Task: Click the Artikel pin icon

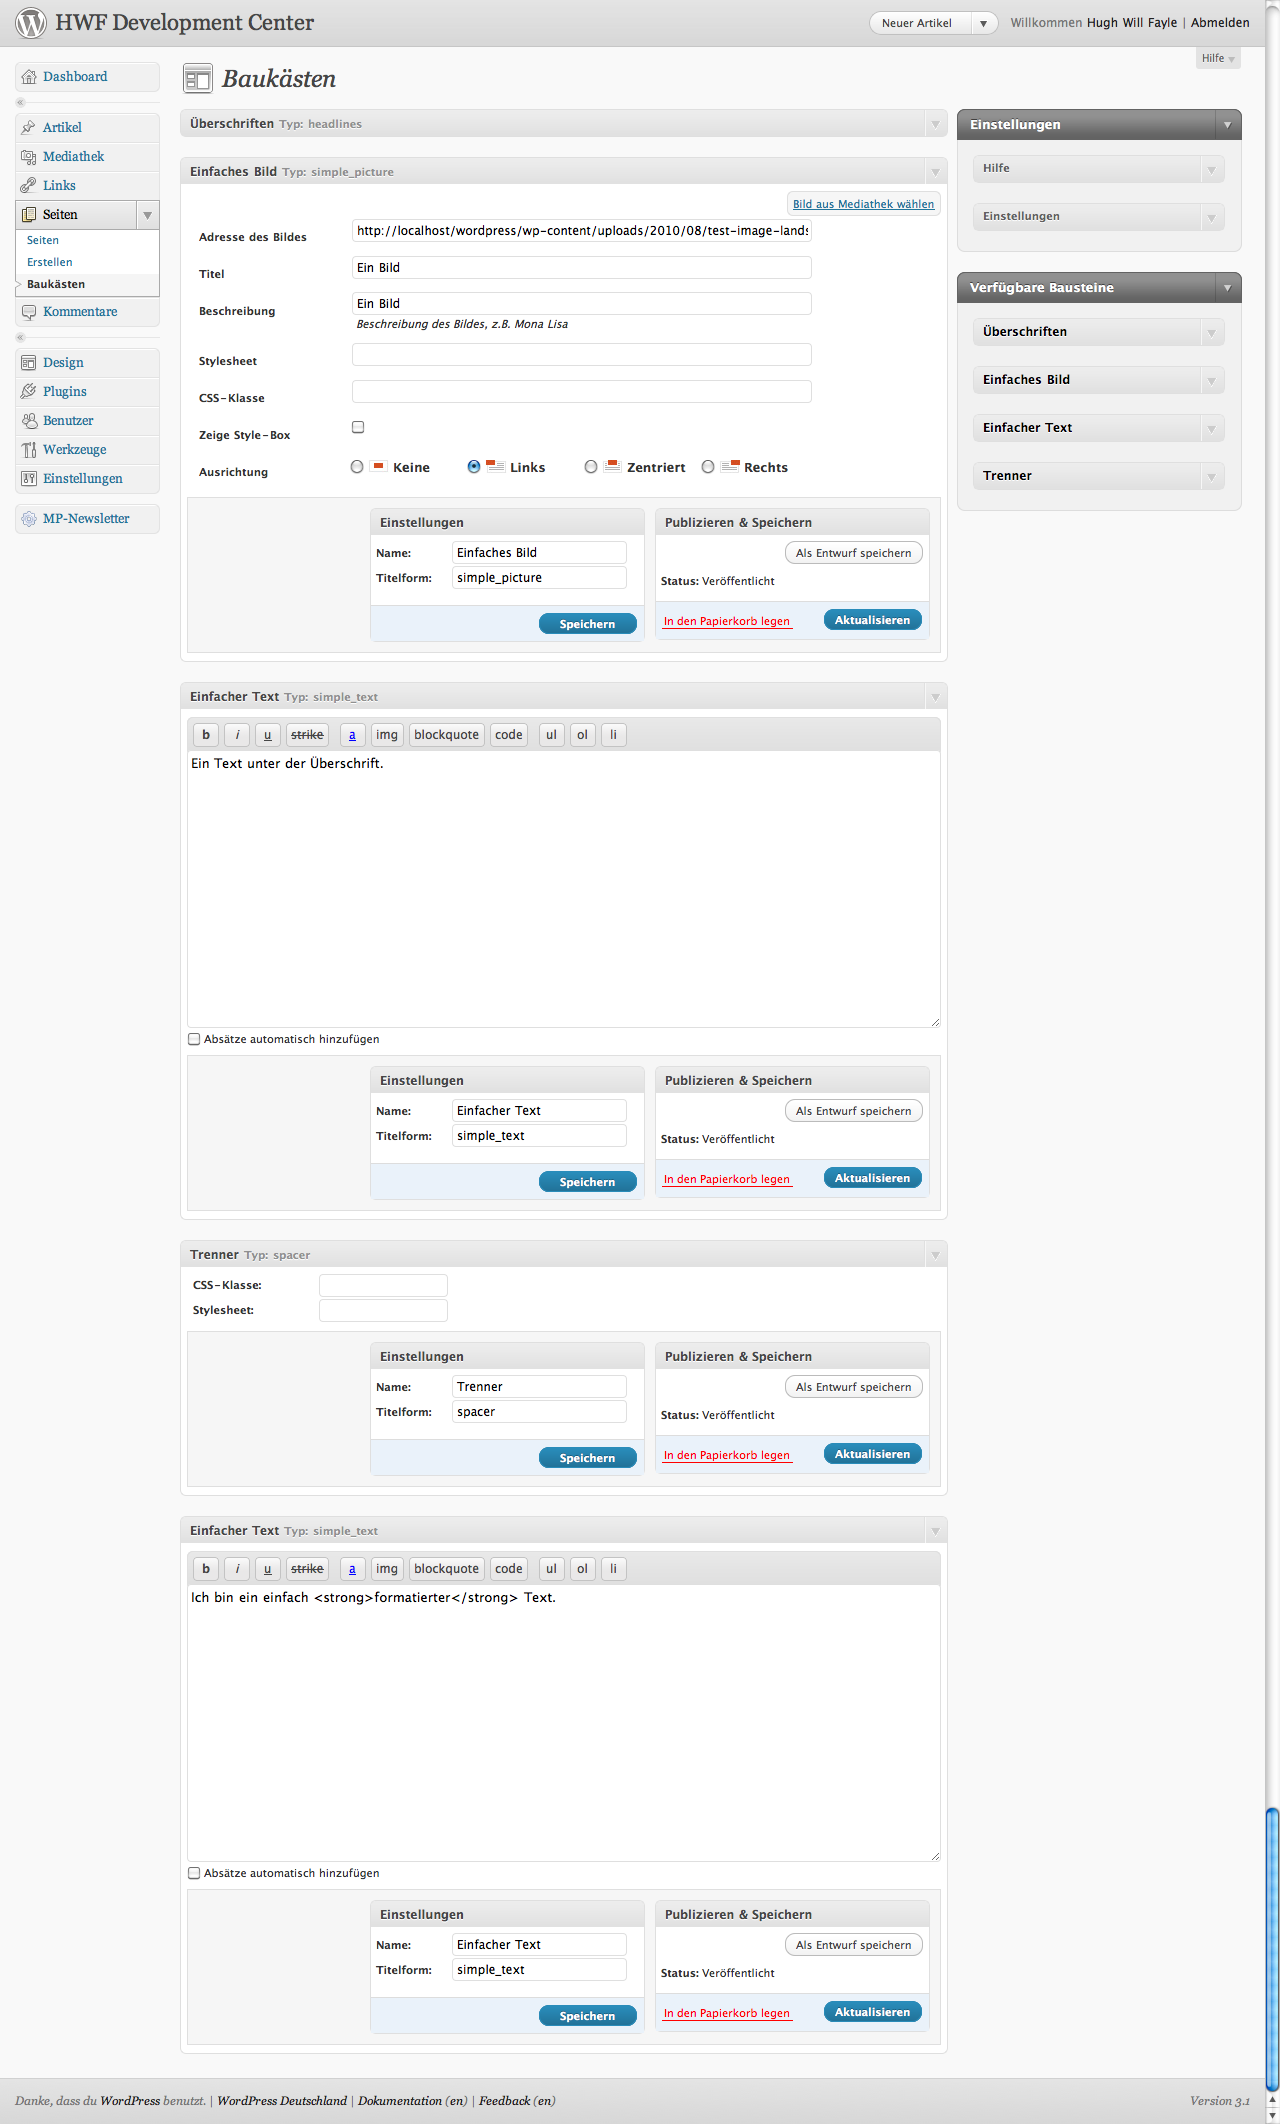Action: 29,128
